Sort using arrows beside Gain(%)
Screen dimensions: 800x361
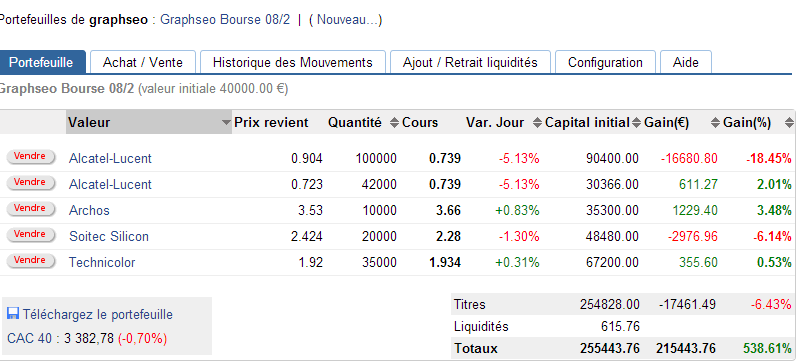789,122
